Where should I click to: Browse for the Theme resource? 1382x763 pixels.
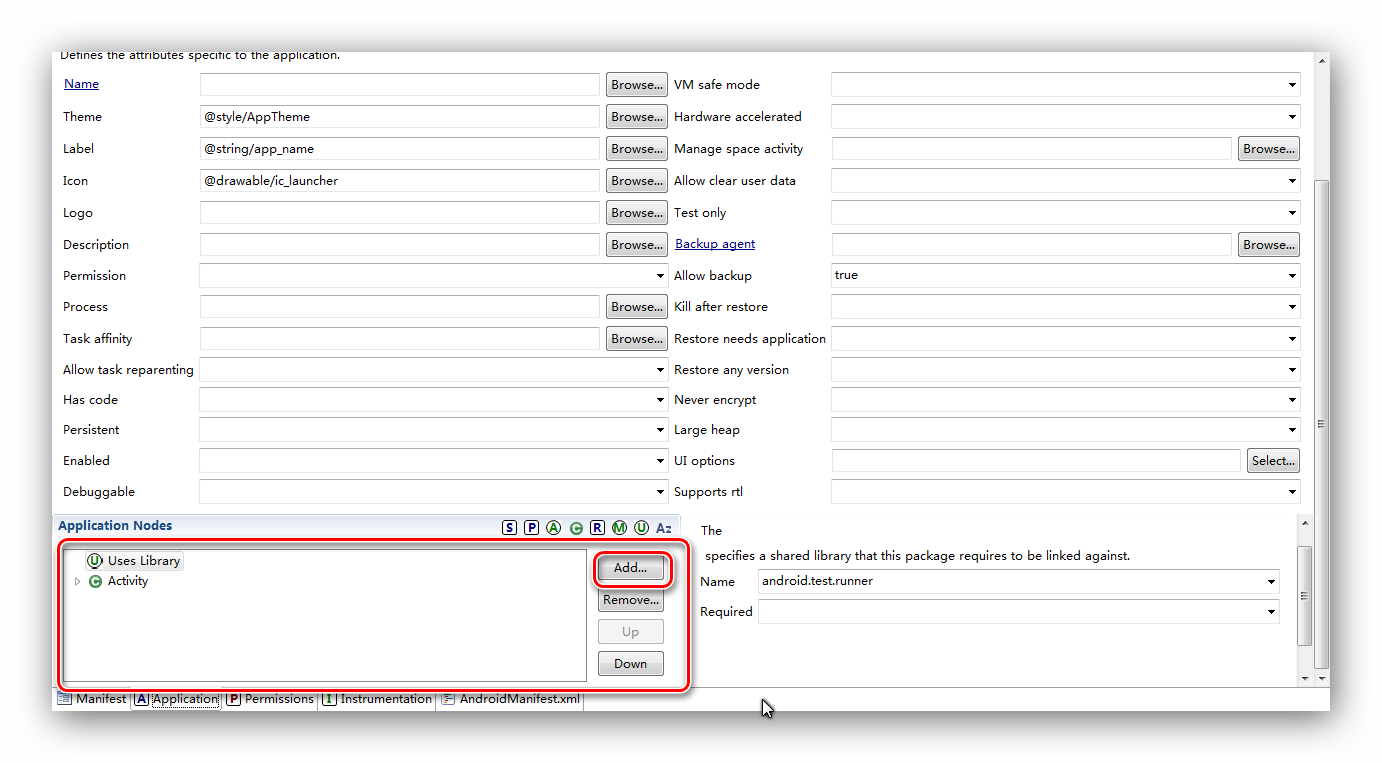pos(637,117)
